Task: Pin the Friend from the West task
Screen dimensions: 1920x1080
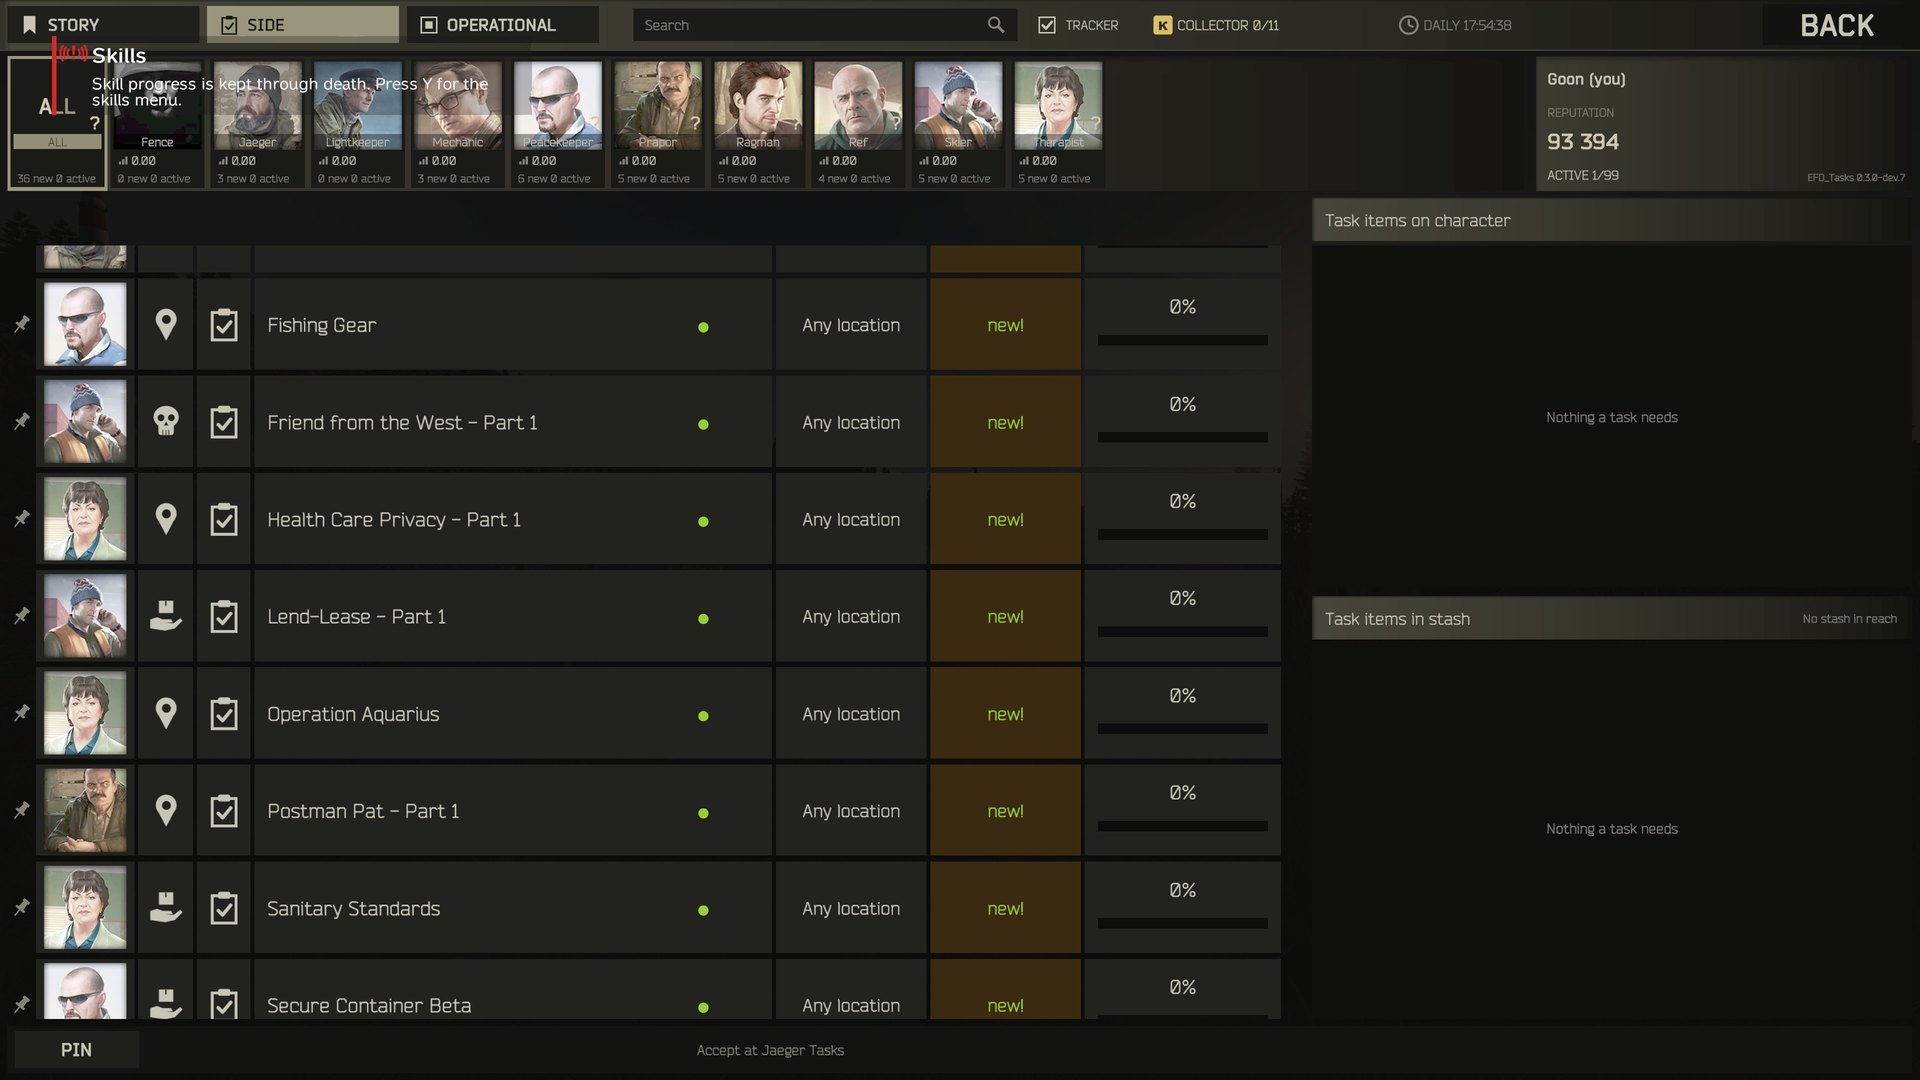Action: click(21, 421)
